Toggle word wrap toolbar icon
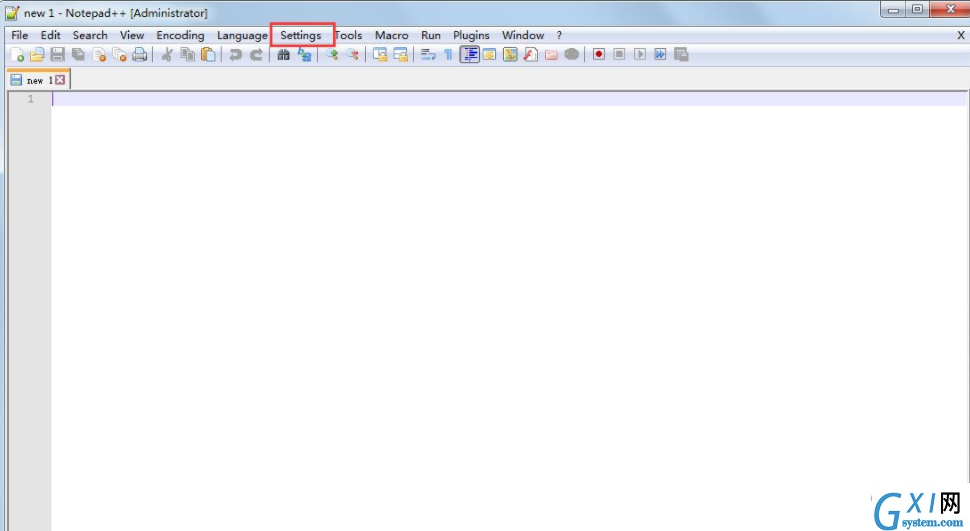 pos(428,54)
